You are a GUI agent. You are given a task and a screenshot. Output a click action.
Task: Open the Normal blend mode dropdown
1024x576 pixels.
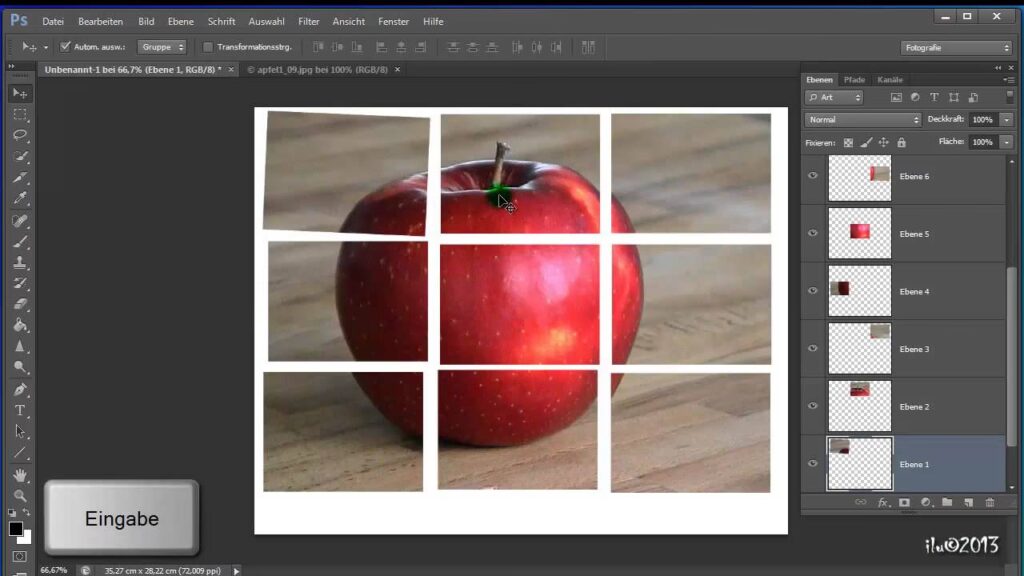tap(862, 119)
